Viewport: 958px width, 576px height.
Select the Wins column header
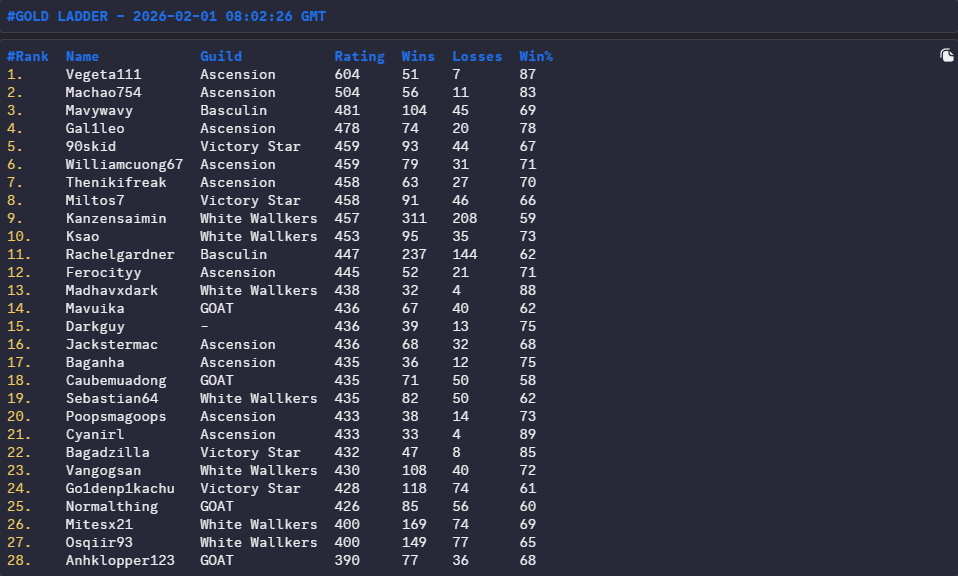[x=418, y=57]
